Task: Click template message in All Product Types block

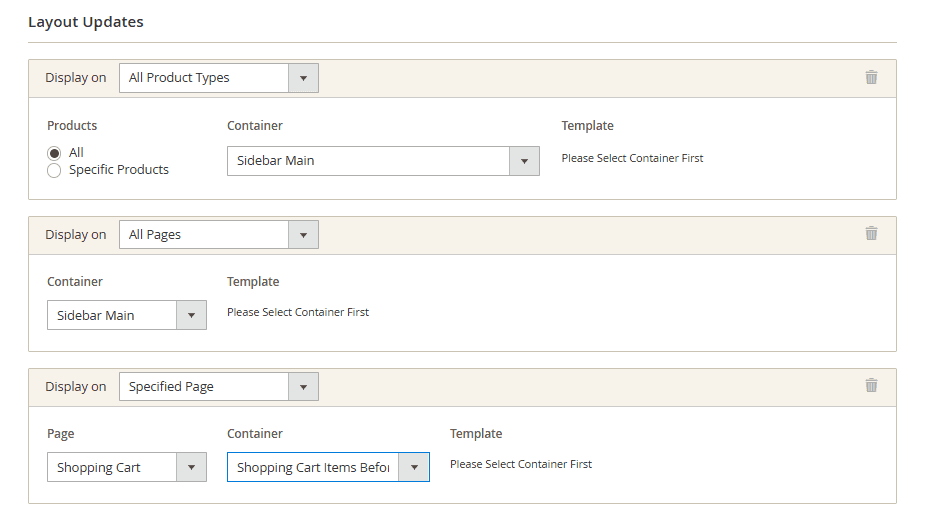Action: [x=632, y=158]
